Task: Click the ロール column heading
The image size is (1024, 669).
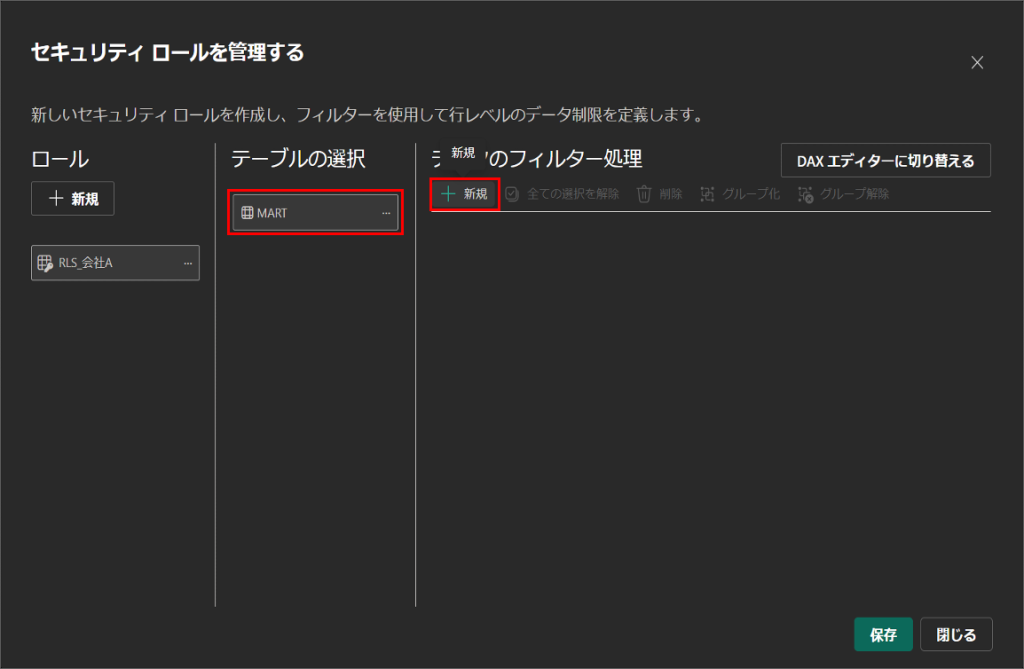Action: (60, 158)
